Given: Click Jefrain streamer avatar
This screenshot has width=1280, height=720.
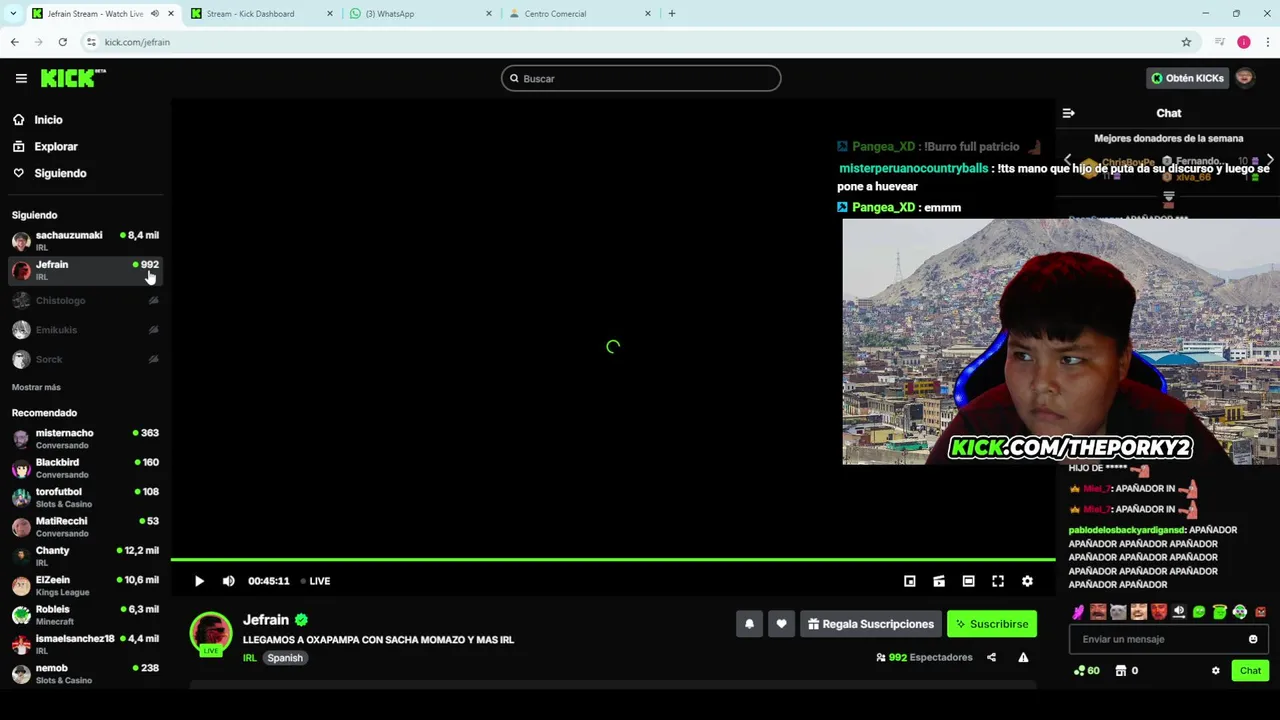Looking at the screenshot, I should [x=211, y=634].
